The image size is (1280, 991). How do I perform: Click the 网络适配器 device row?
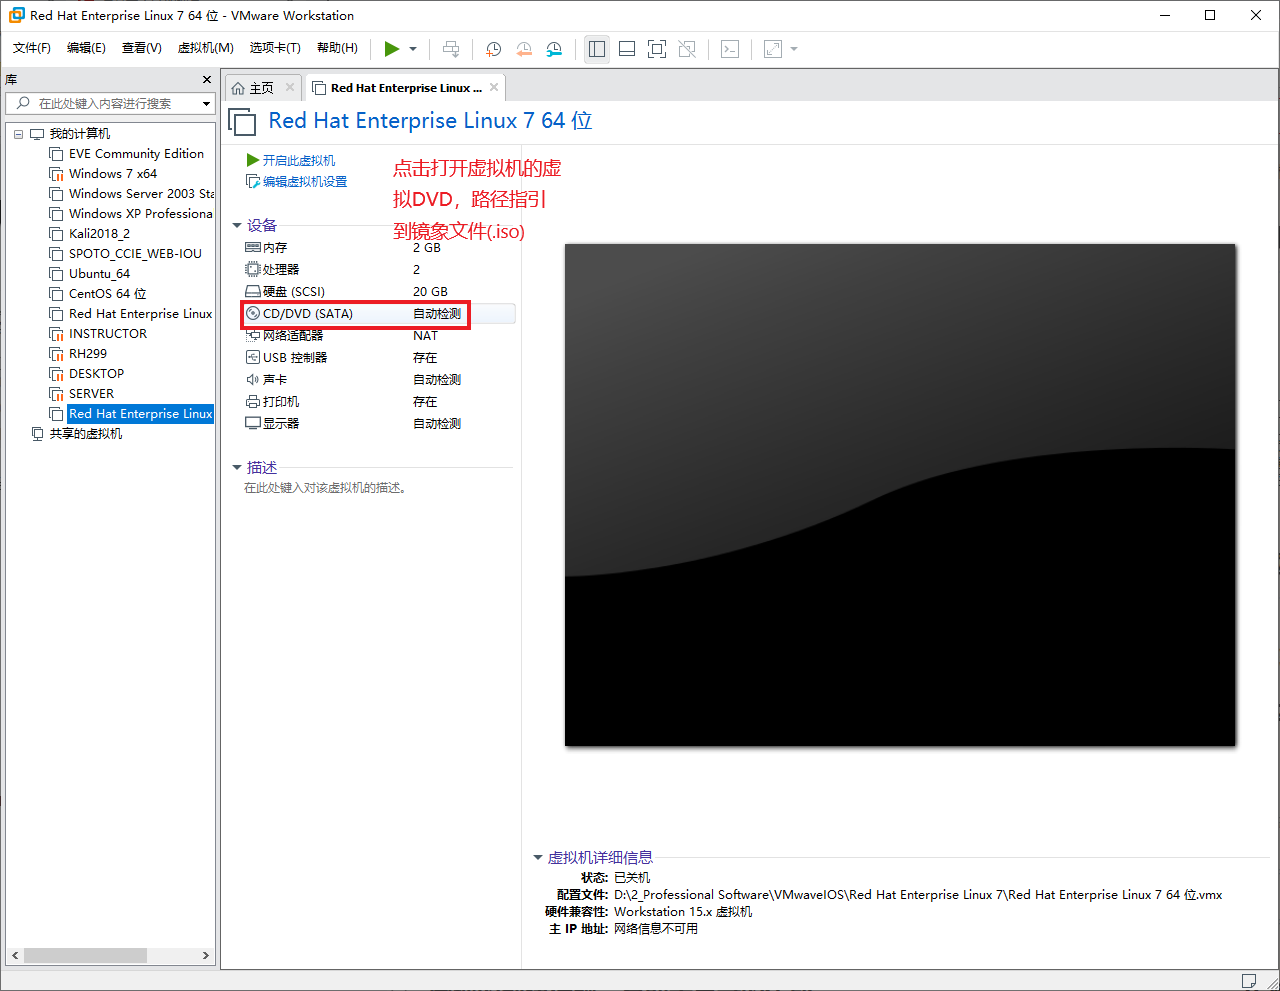378,336
